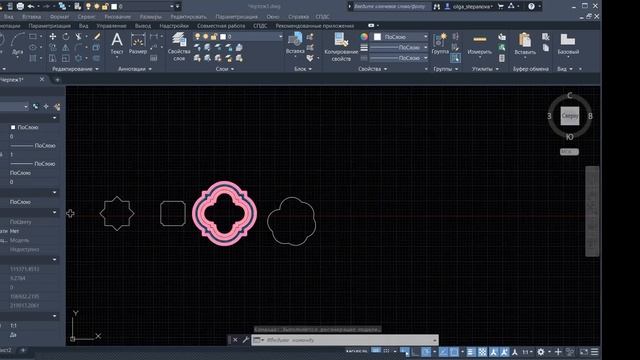Open the Размеры menu
The height and width of the screenshot is (360, 640).
pos(151,17)
